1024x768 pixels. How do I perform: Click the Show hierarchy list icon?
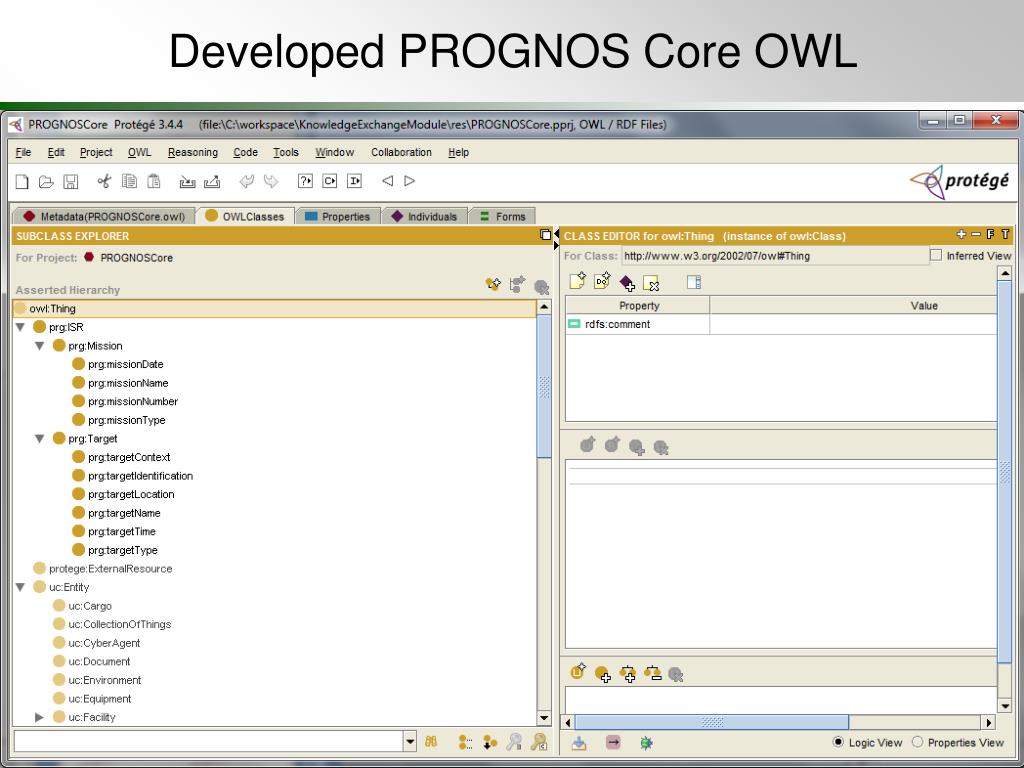(465, 742)
